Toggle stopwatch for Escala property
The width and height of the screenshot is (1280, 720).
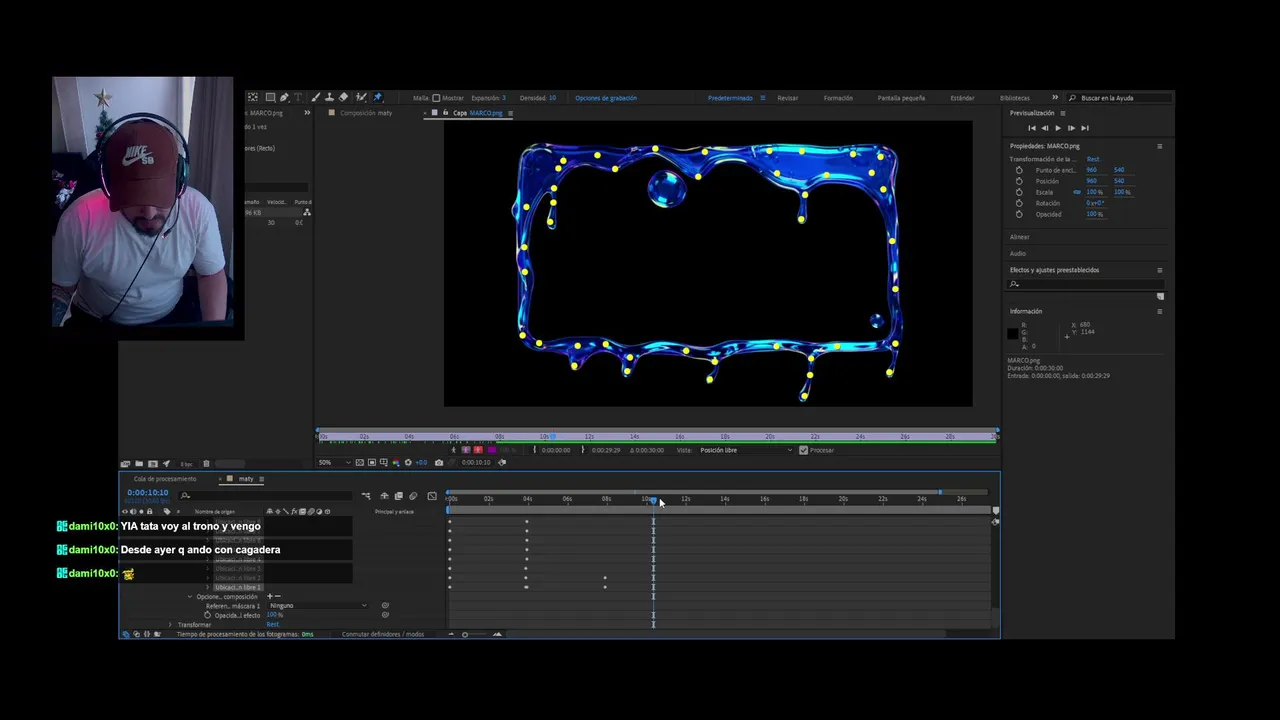1019,192
